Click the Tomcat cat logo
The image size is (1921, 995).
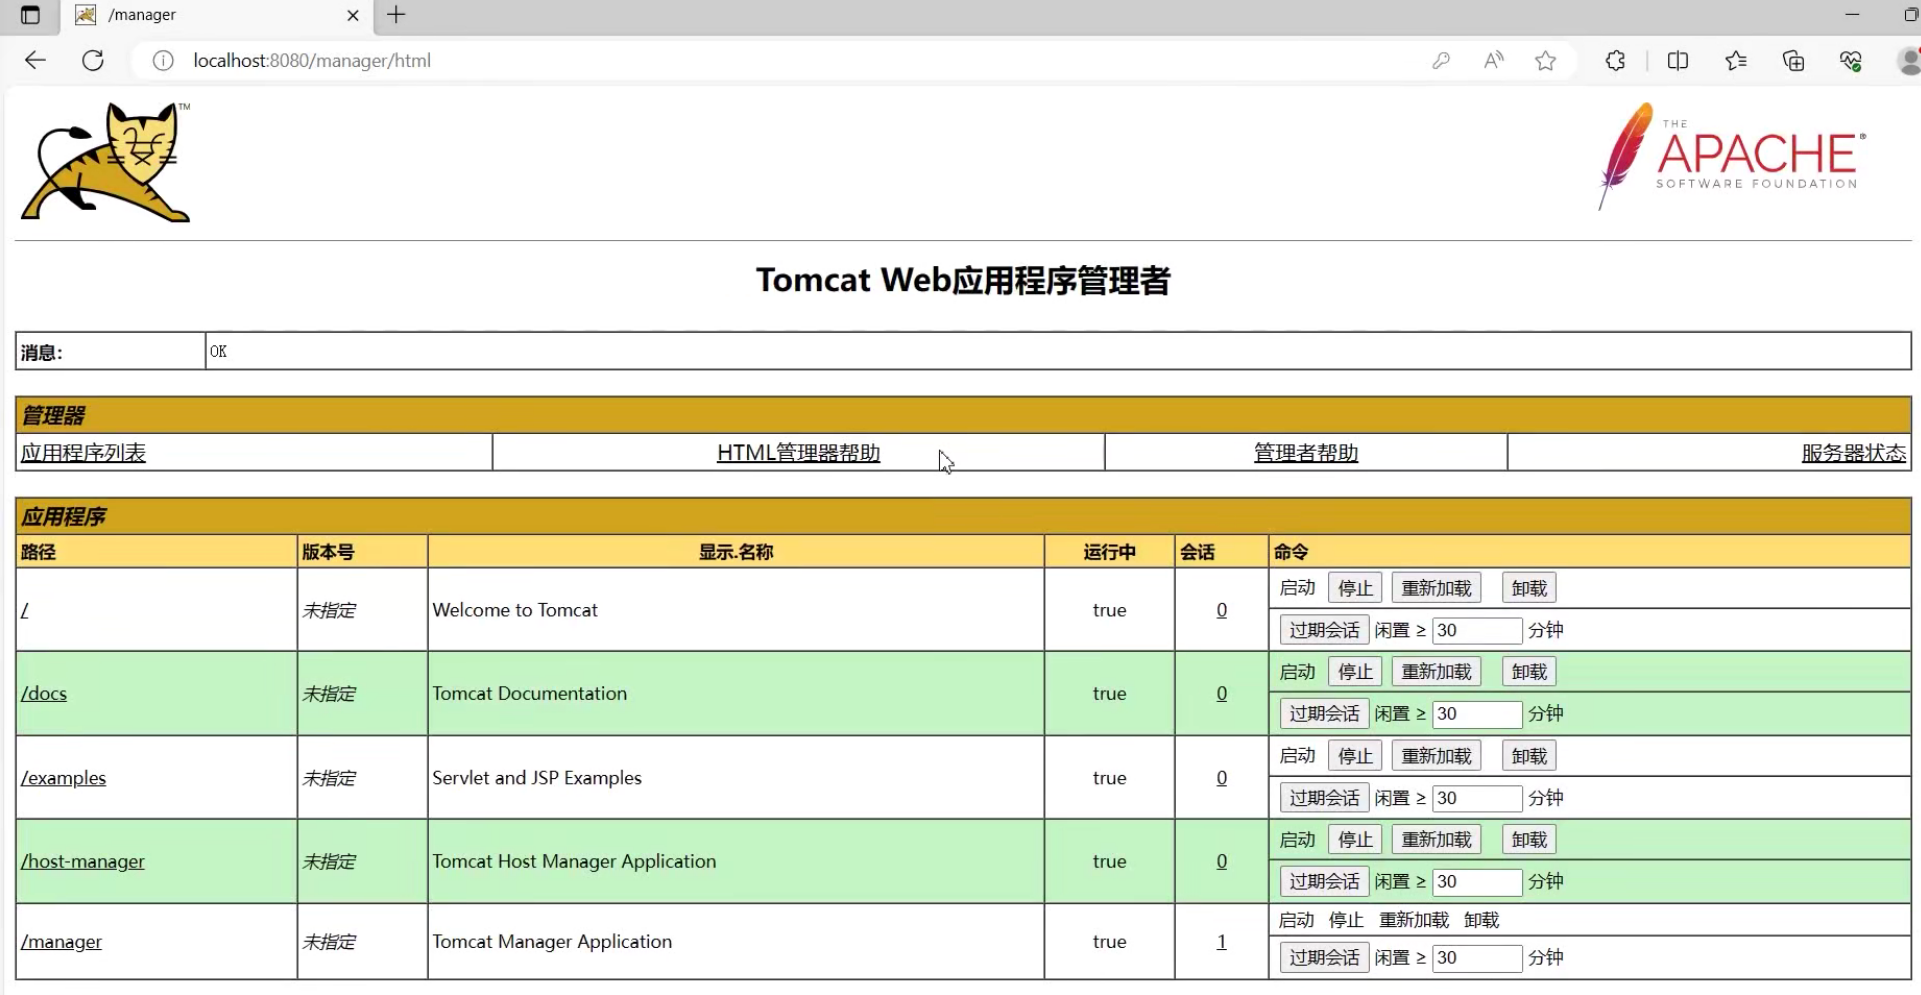(x=106, y=161)
